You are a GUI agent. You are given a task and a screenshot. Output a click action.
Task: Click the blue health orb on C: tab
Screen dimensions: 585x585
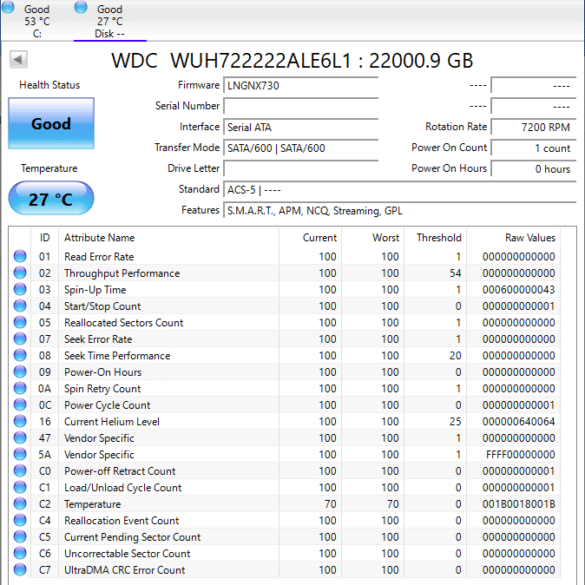tap(8, 7)
